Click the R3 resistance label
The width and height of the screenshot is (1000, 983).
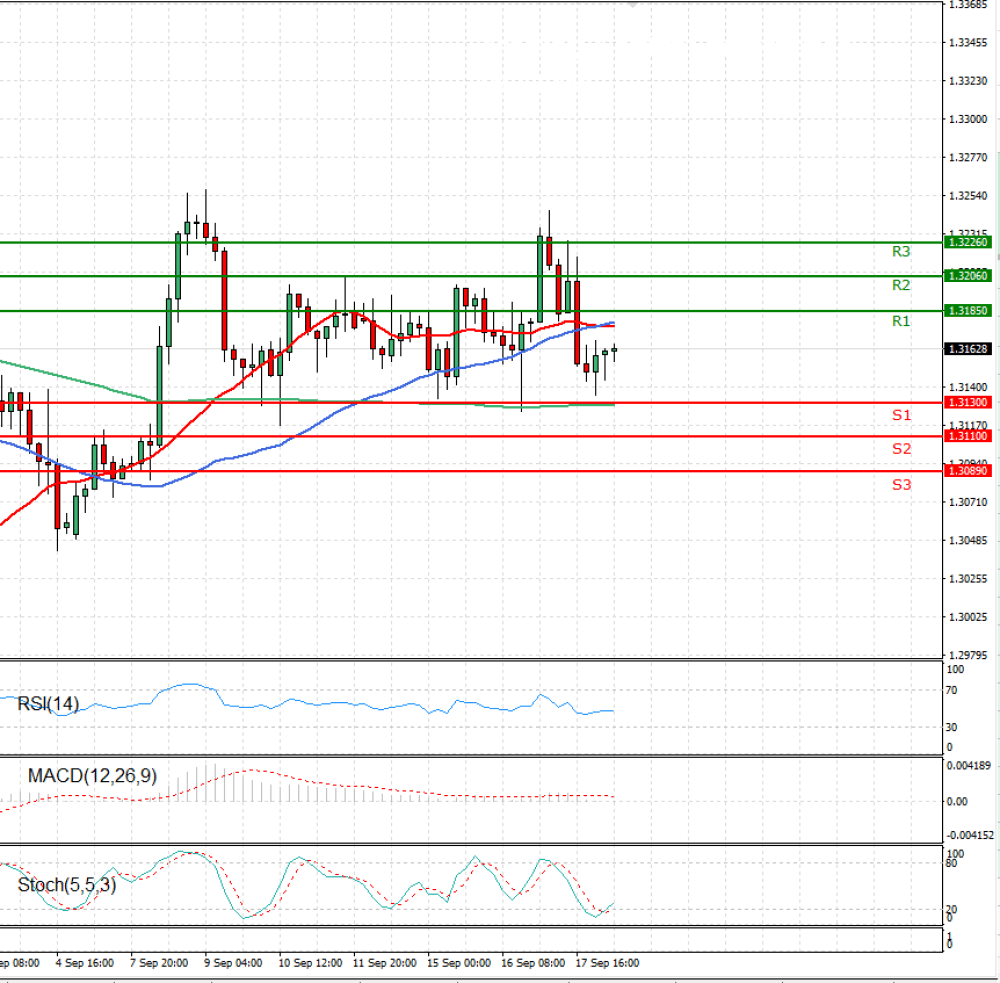click(x=901, y=251)
